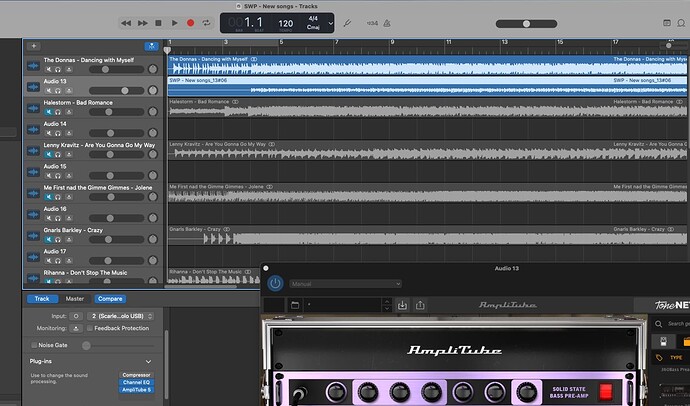Switch to the Track tab
This screenshot has width=690, height=406.
tap(42, 299)
